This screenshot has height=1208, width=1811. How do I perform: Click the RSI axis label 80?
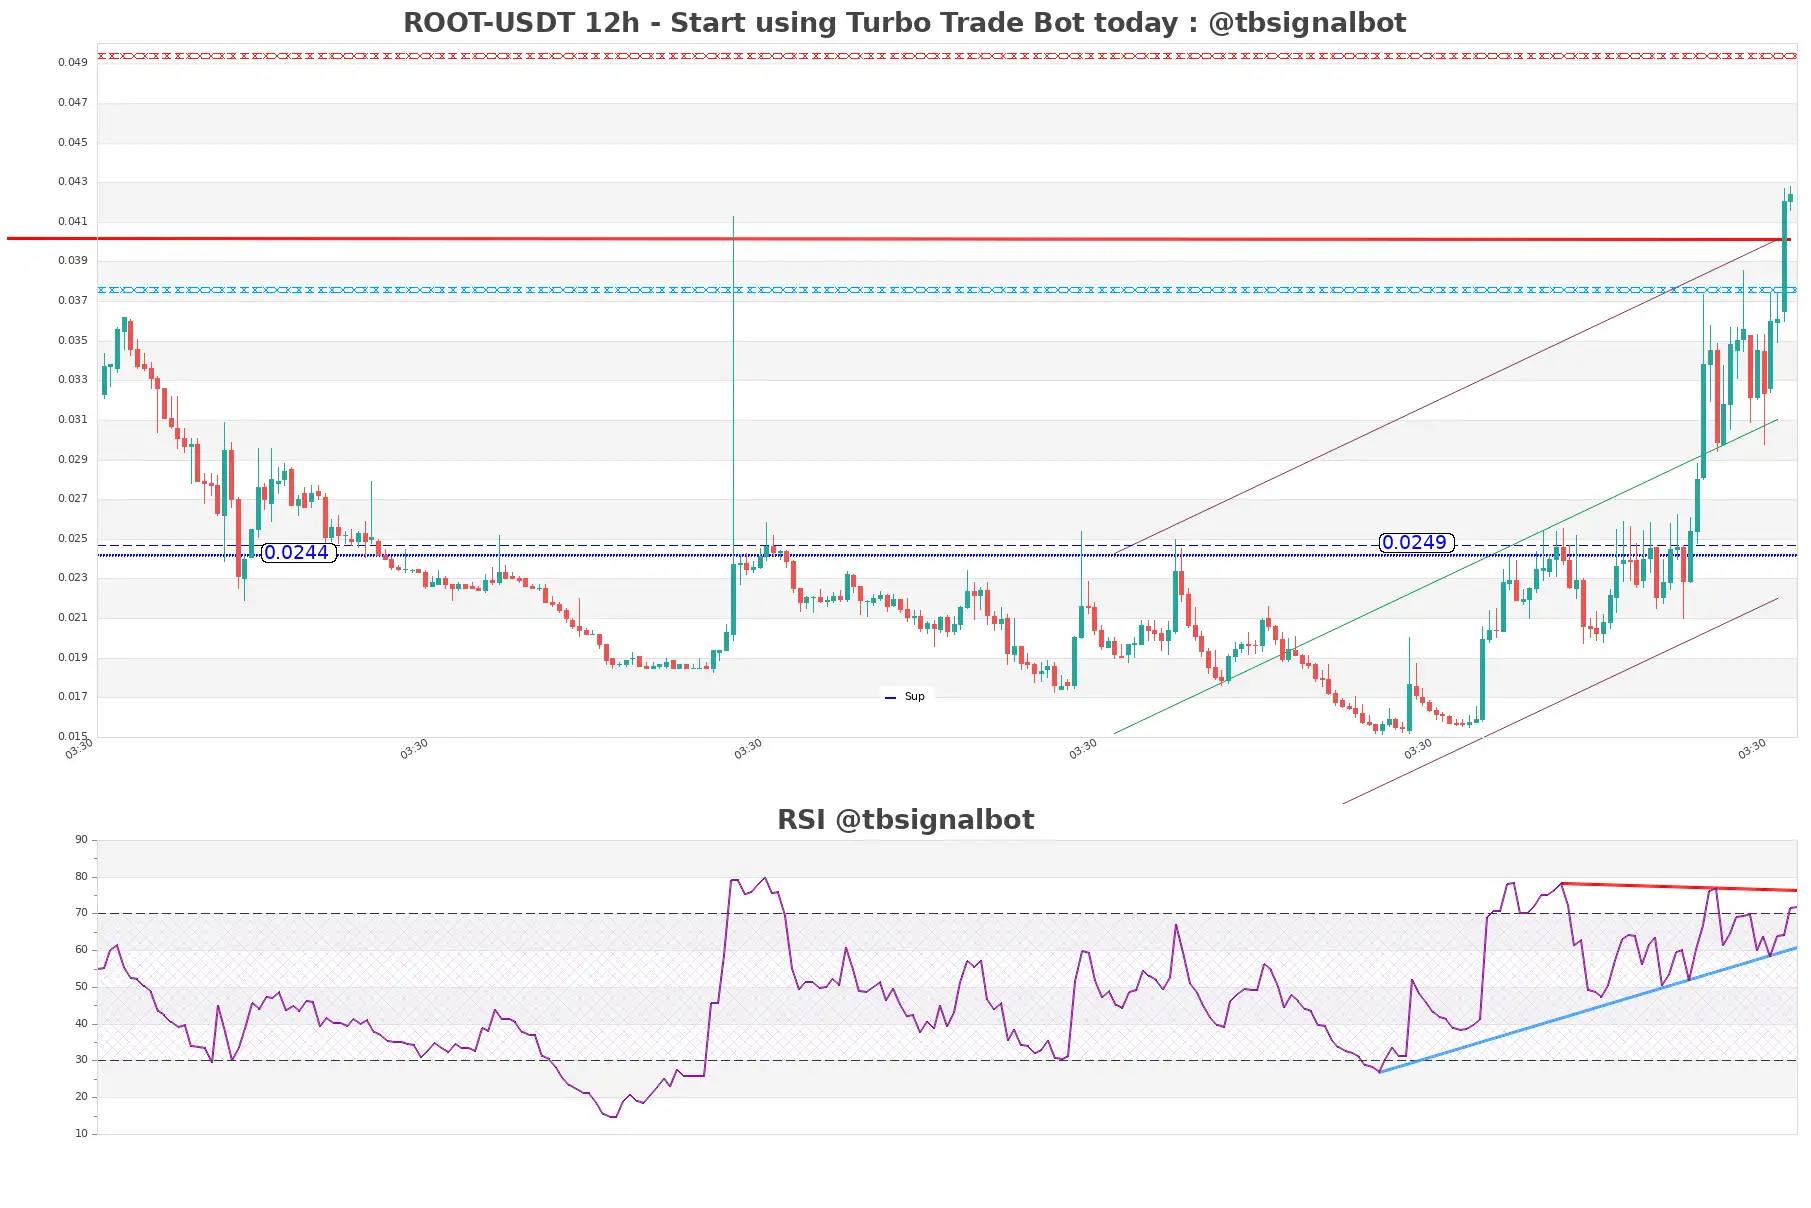[81, 876]
